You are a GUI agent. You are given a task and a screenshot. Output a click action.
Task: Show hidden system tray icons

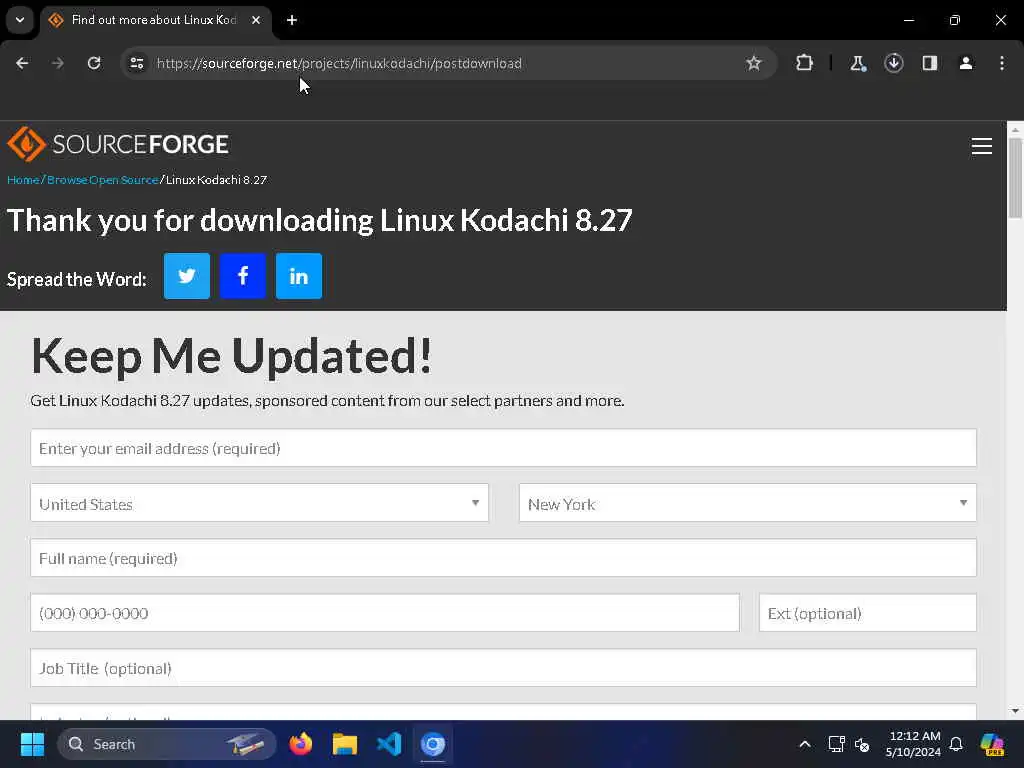tap(805, 744)
